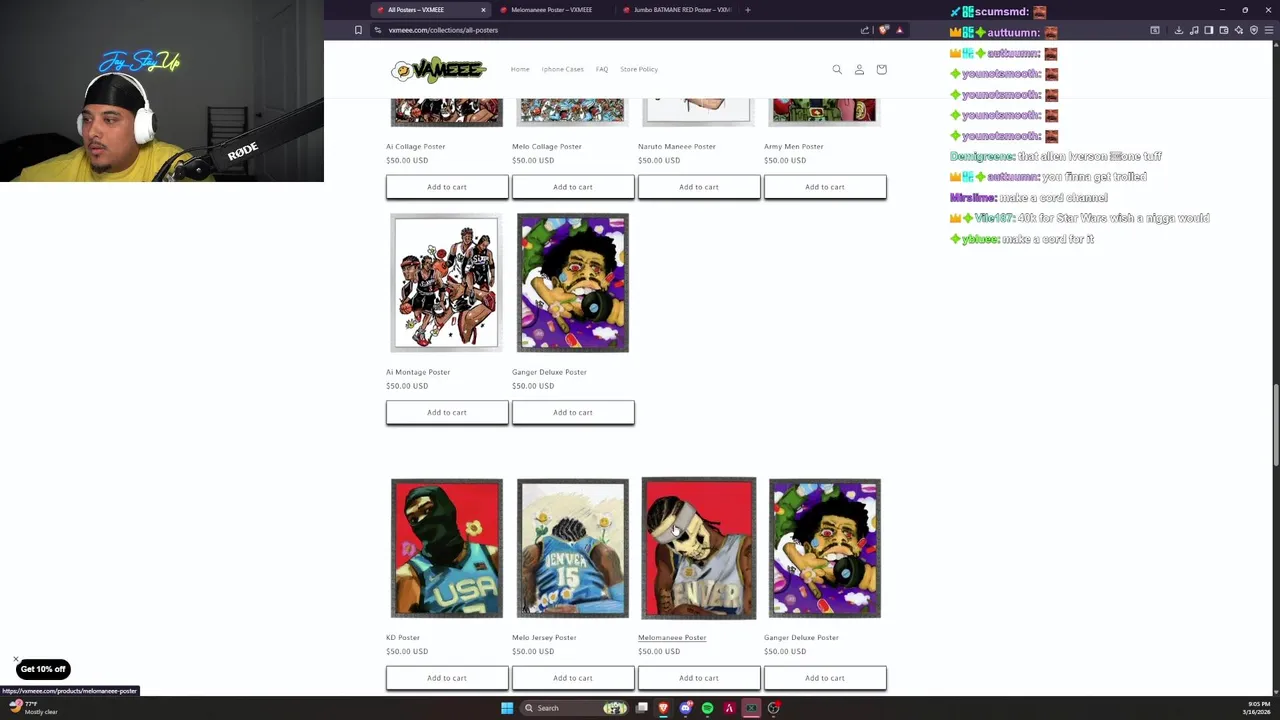Add Melo Collage Poster to cart

573,187
